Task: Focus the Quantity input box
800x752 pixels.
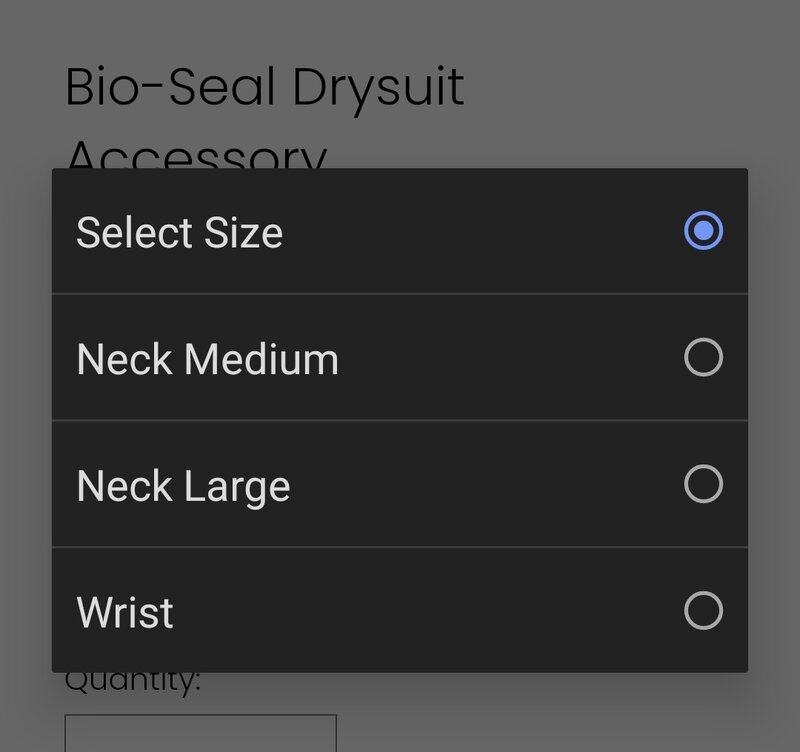Action: click(200, 733)
